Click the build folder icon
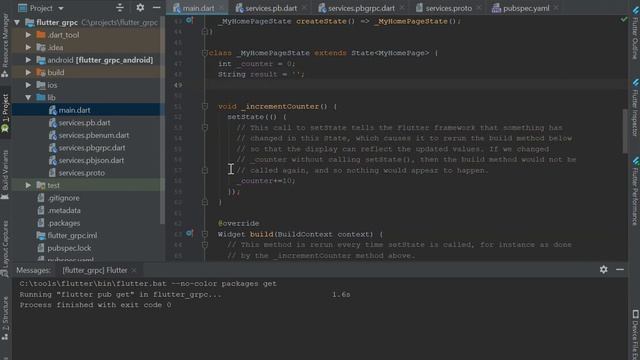This screenshot has width=640, height=360. (41, 73)
